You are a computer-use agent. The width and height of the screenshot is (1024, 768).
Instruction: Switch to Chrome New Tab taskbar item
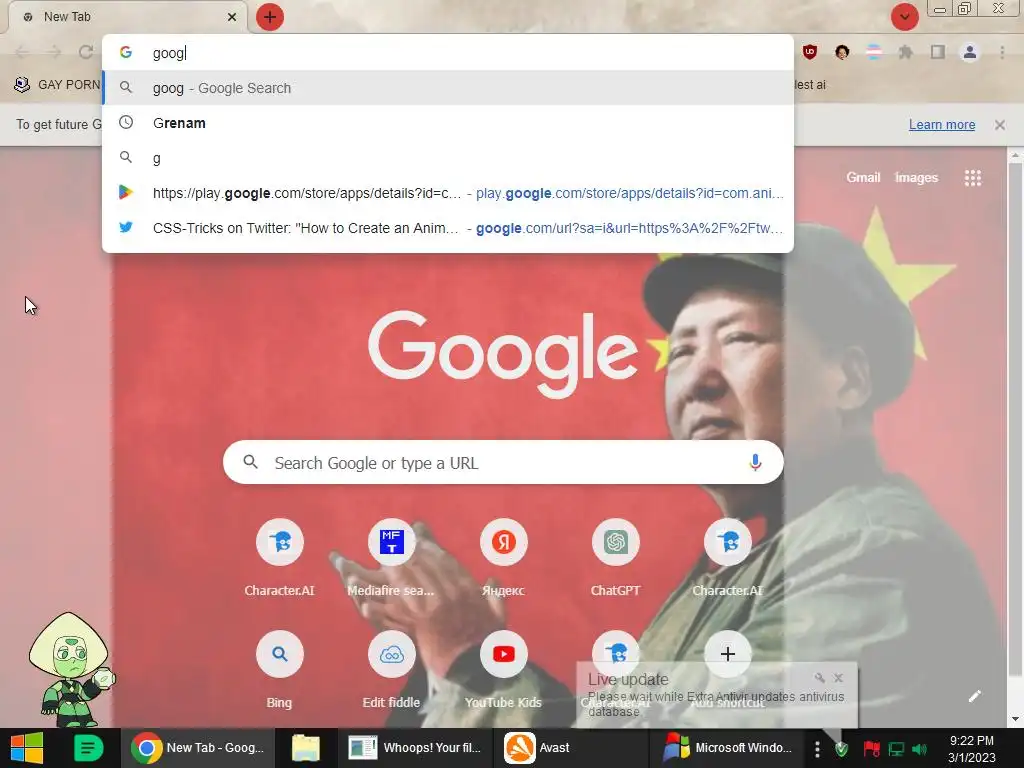(198, 748)
